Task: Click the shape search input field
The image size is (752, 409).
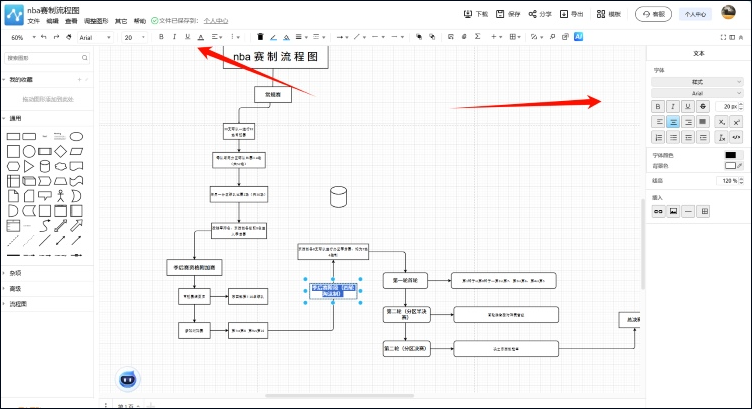Action: point(45,58)
